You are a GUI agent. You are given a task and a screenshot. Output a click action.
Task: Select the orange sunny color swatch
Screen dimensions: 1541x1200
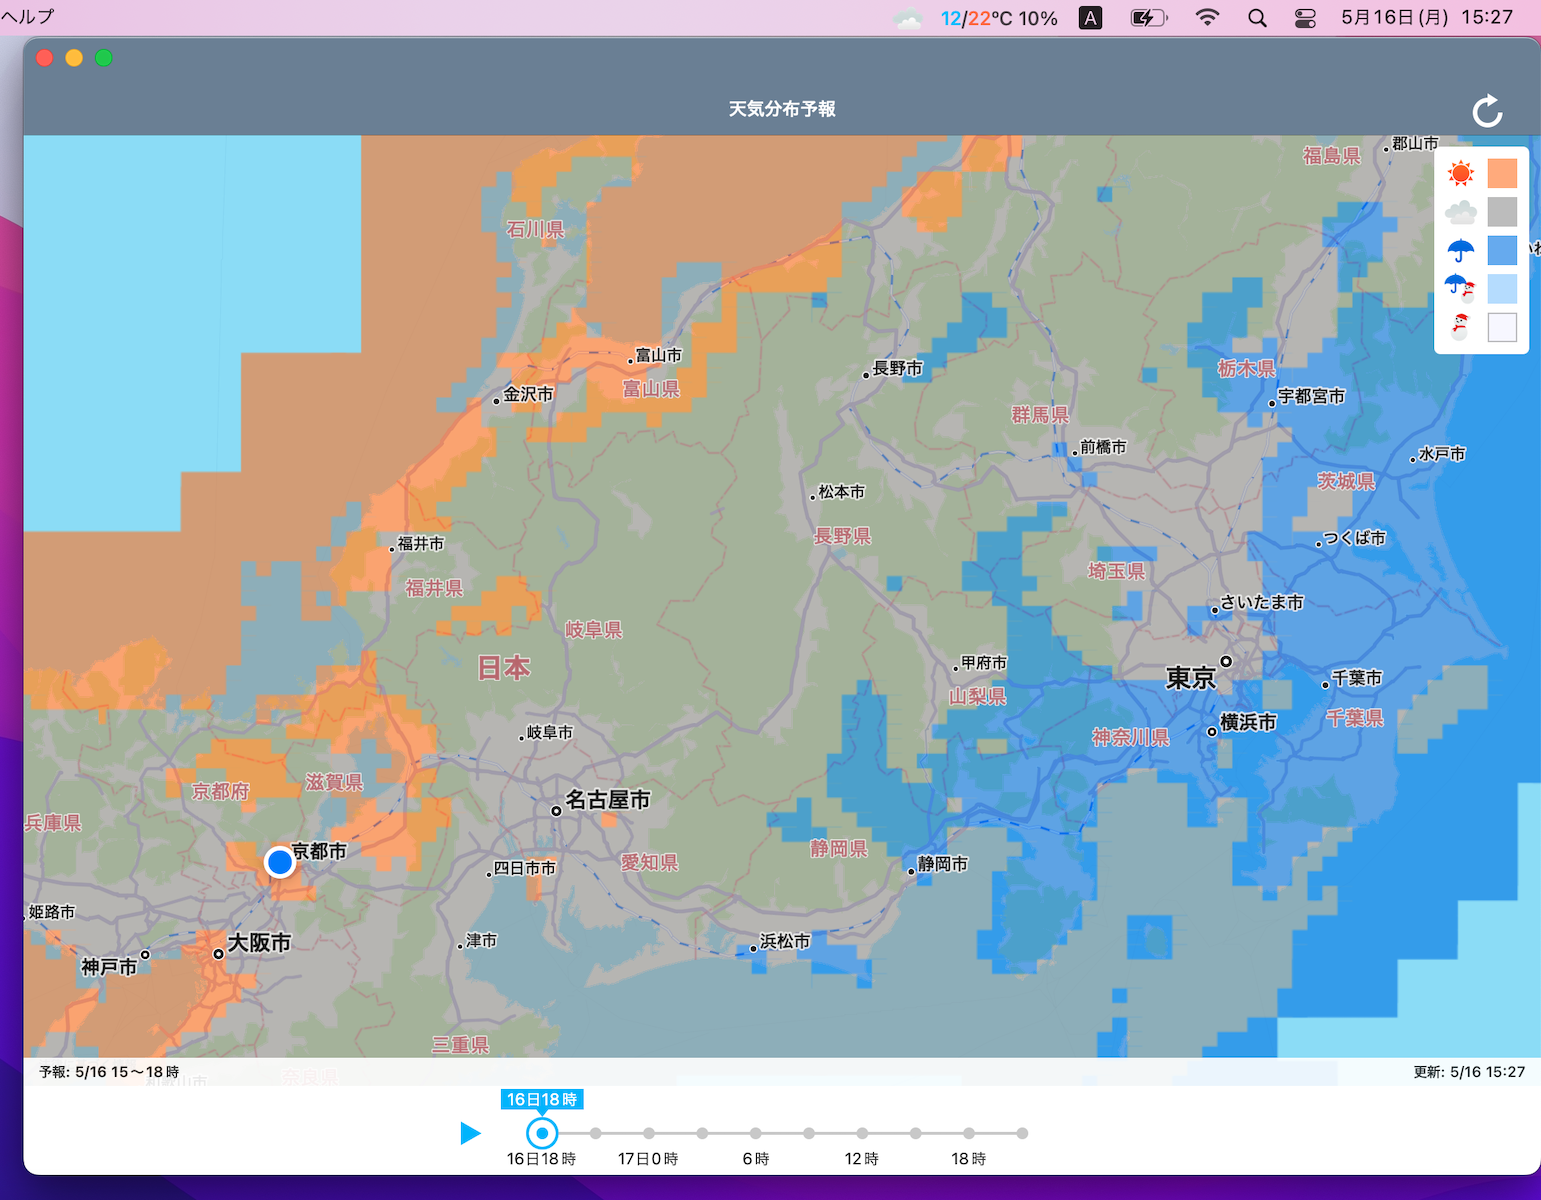[1502, 173]
